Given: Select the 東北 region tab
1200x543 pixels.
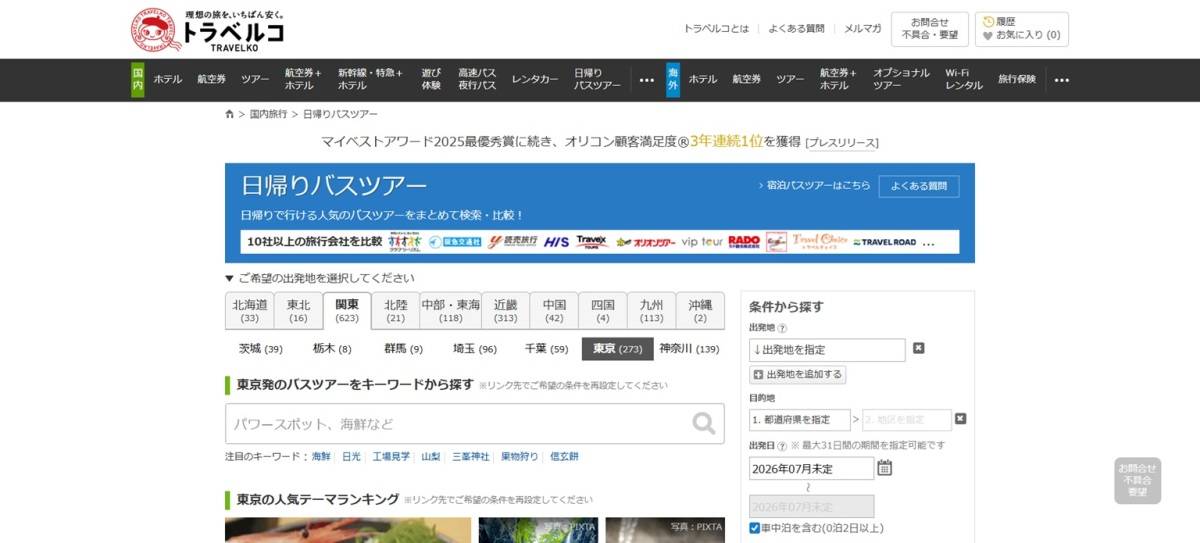Looking at the screenshot, I should pos(298,310).
